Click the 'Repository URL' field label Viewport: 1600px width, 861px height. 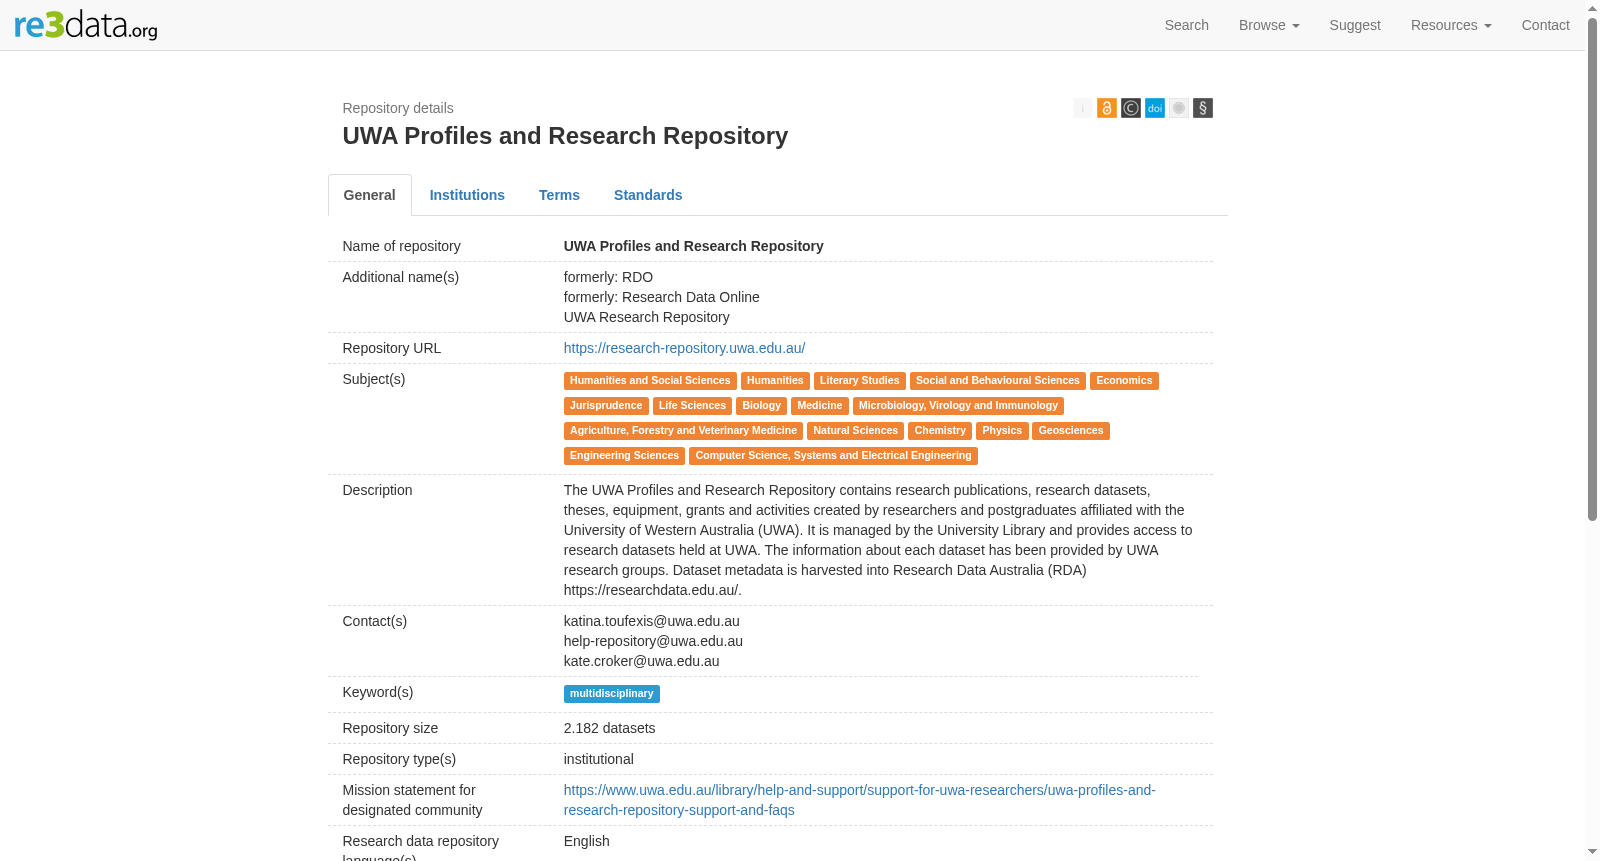[x=392, y=348]
